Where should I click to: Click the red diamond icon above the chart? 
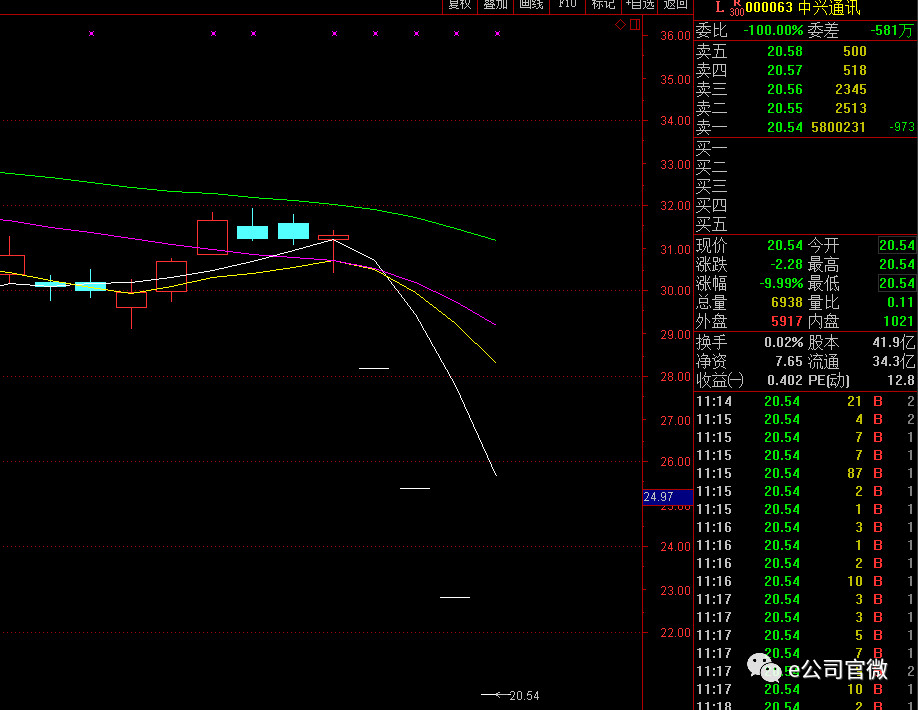click(x=620, y=23)
